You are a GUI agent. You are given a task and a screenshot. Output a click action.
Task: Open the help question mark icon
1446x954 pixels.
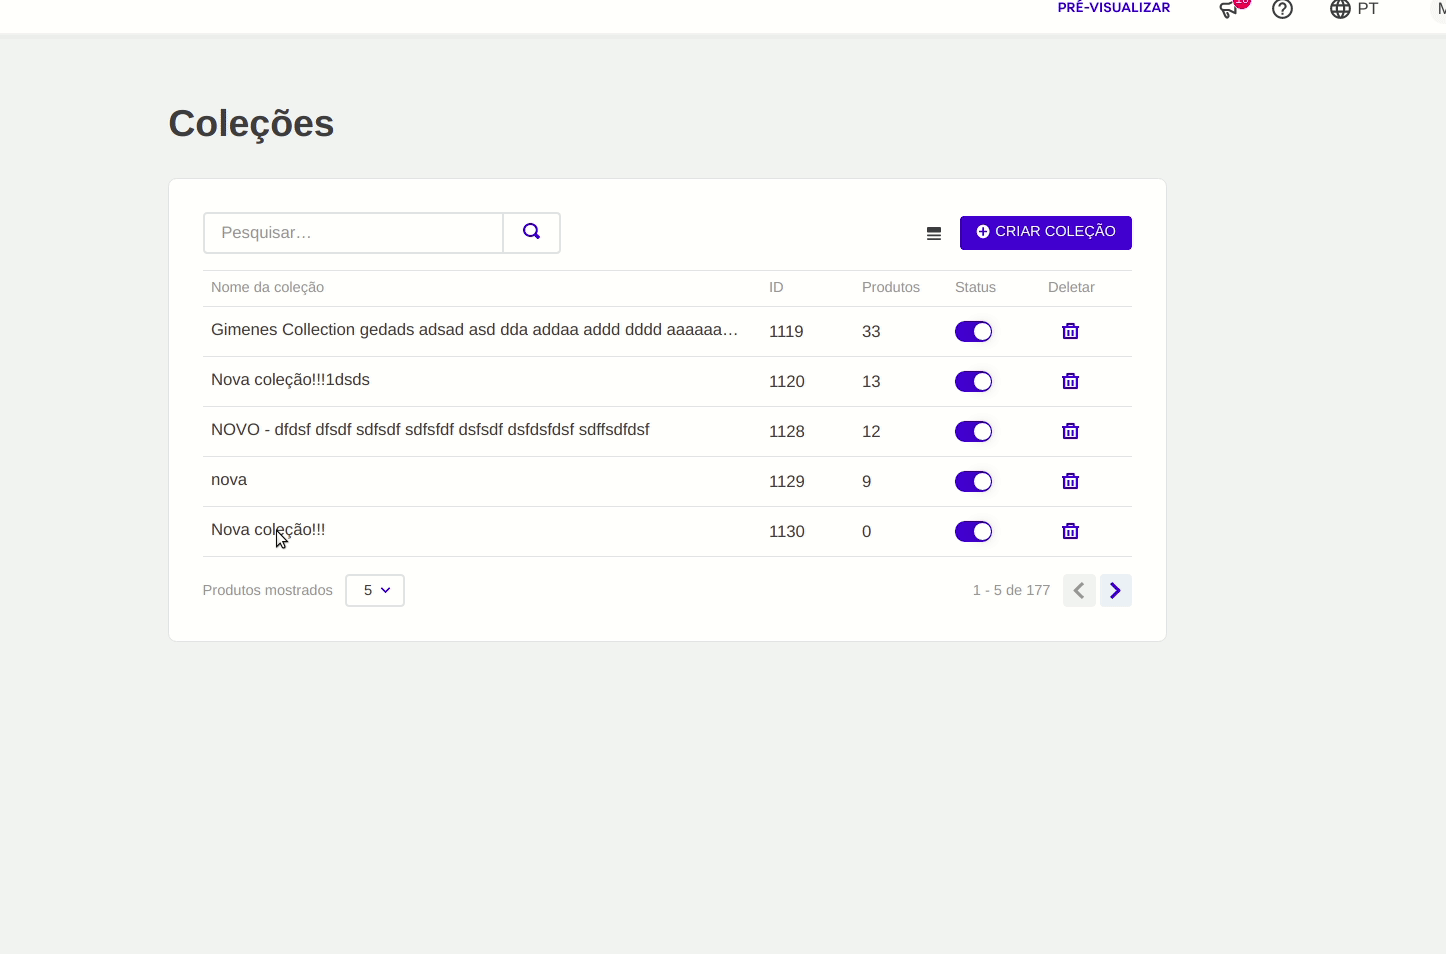(x=1282, y=9)
